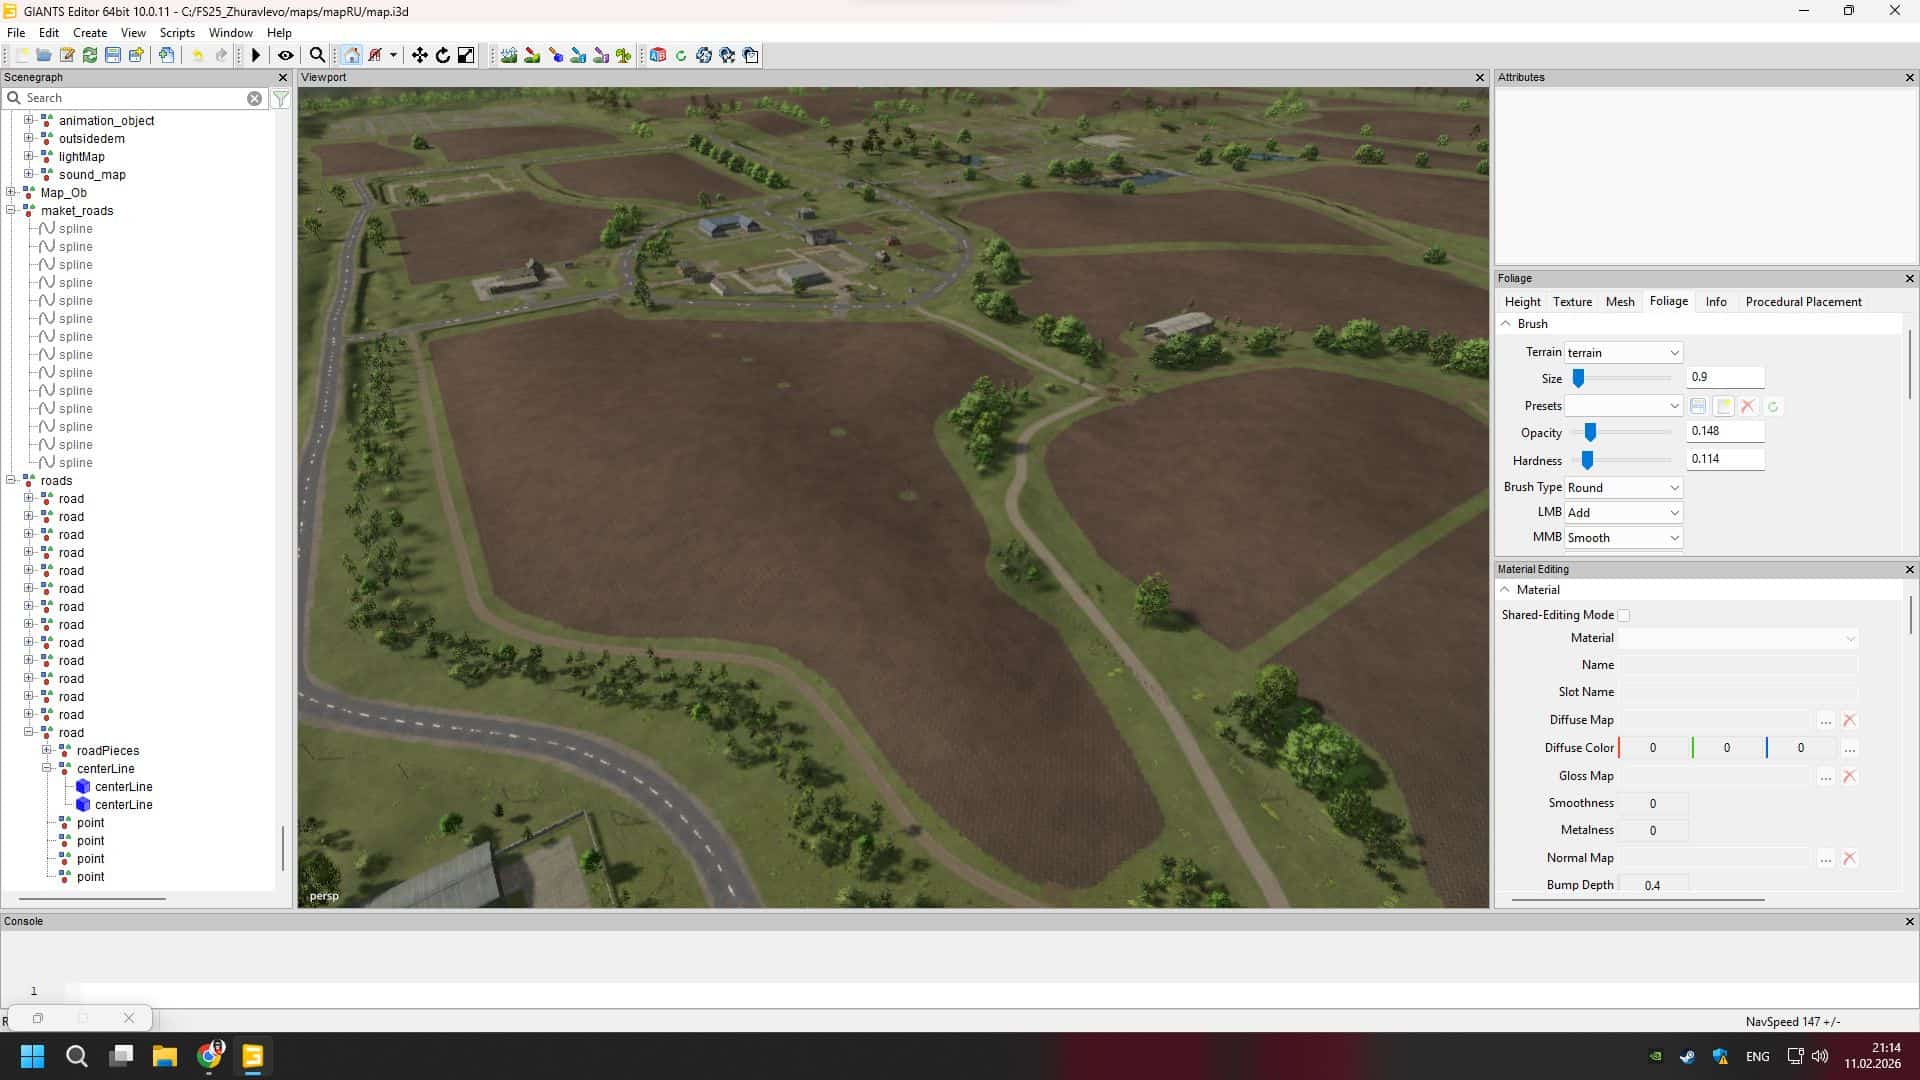Screen dimensions: 1920x1080
Task: Click the open folder toolbar icon
Action: pyautogui.click(x=44, y=56)
